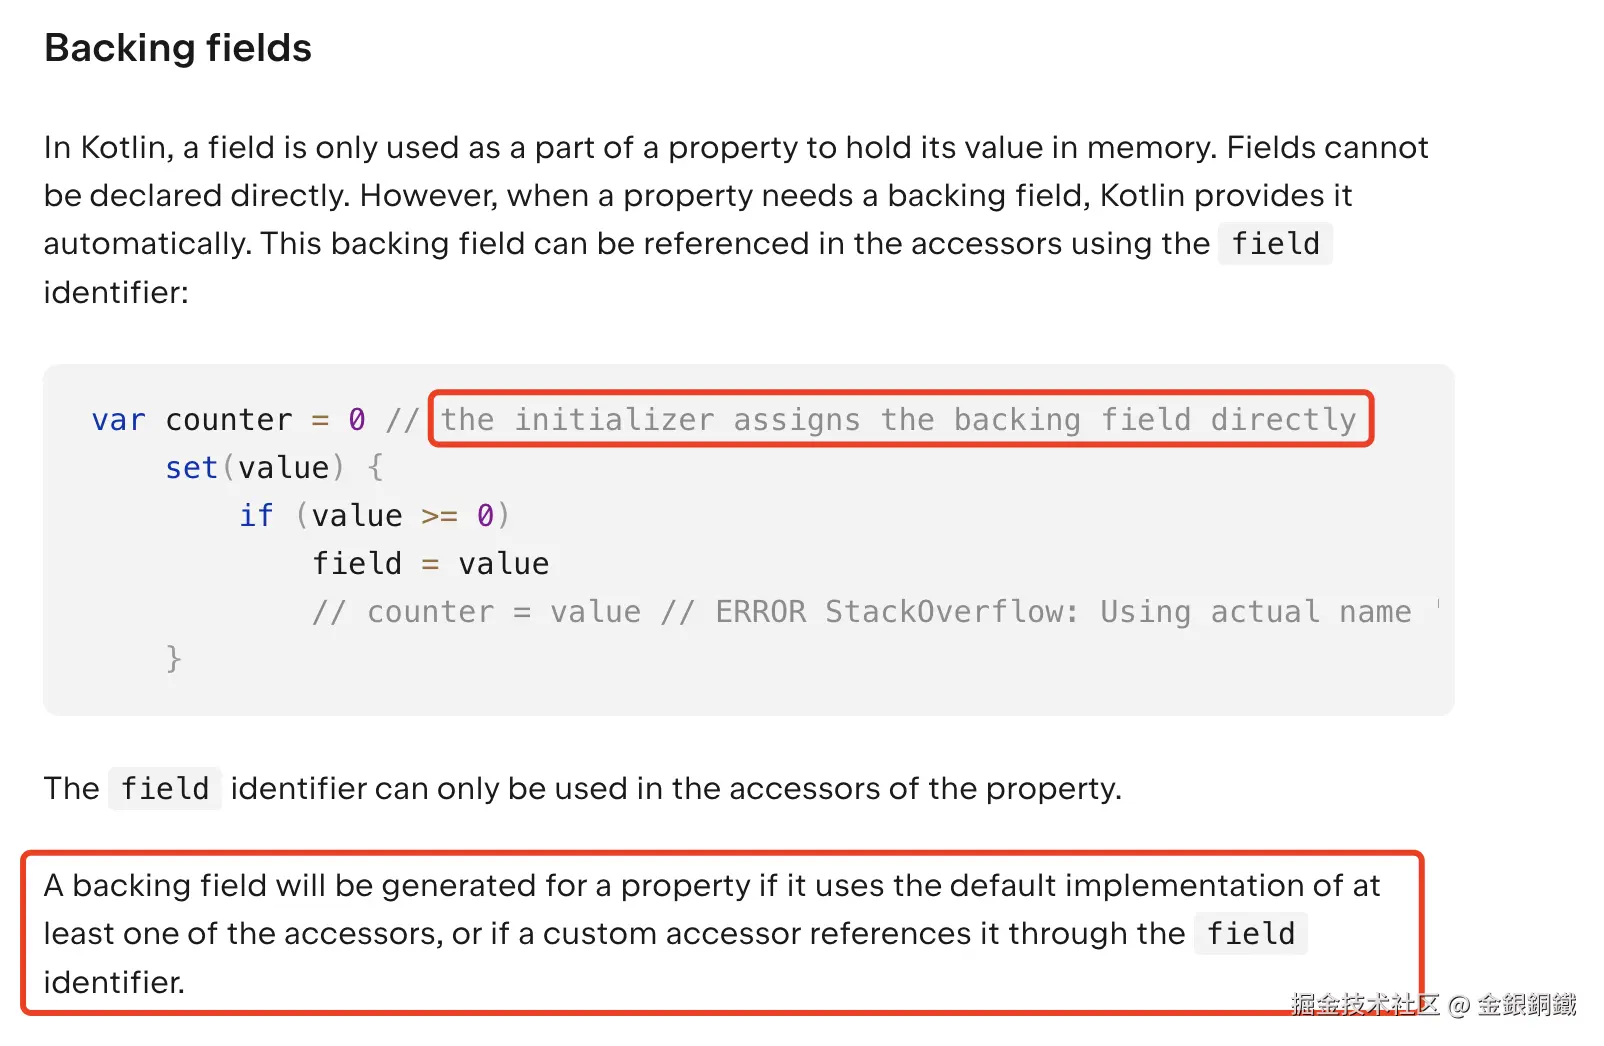Click the closing brace of setter

coord(174,658)
